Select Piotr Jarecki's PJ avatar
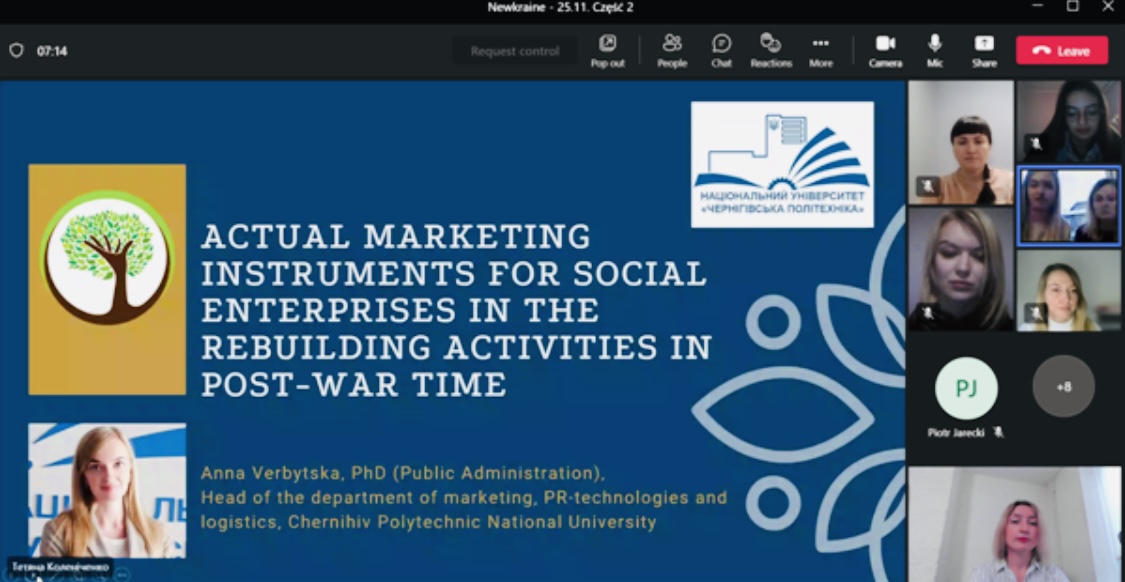 [965, 388]
